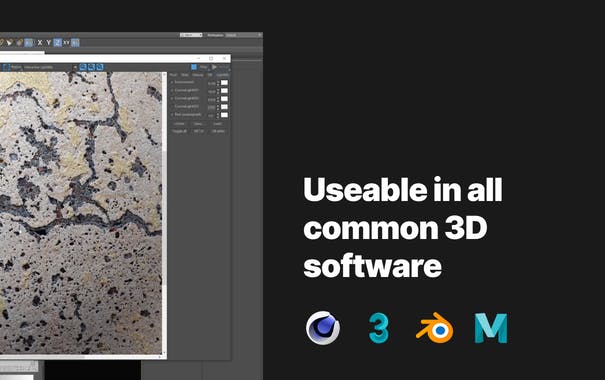Open the CoronaLight003 color swatch
This screenshot has width=605, height=380.
[x=224, y=107]
